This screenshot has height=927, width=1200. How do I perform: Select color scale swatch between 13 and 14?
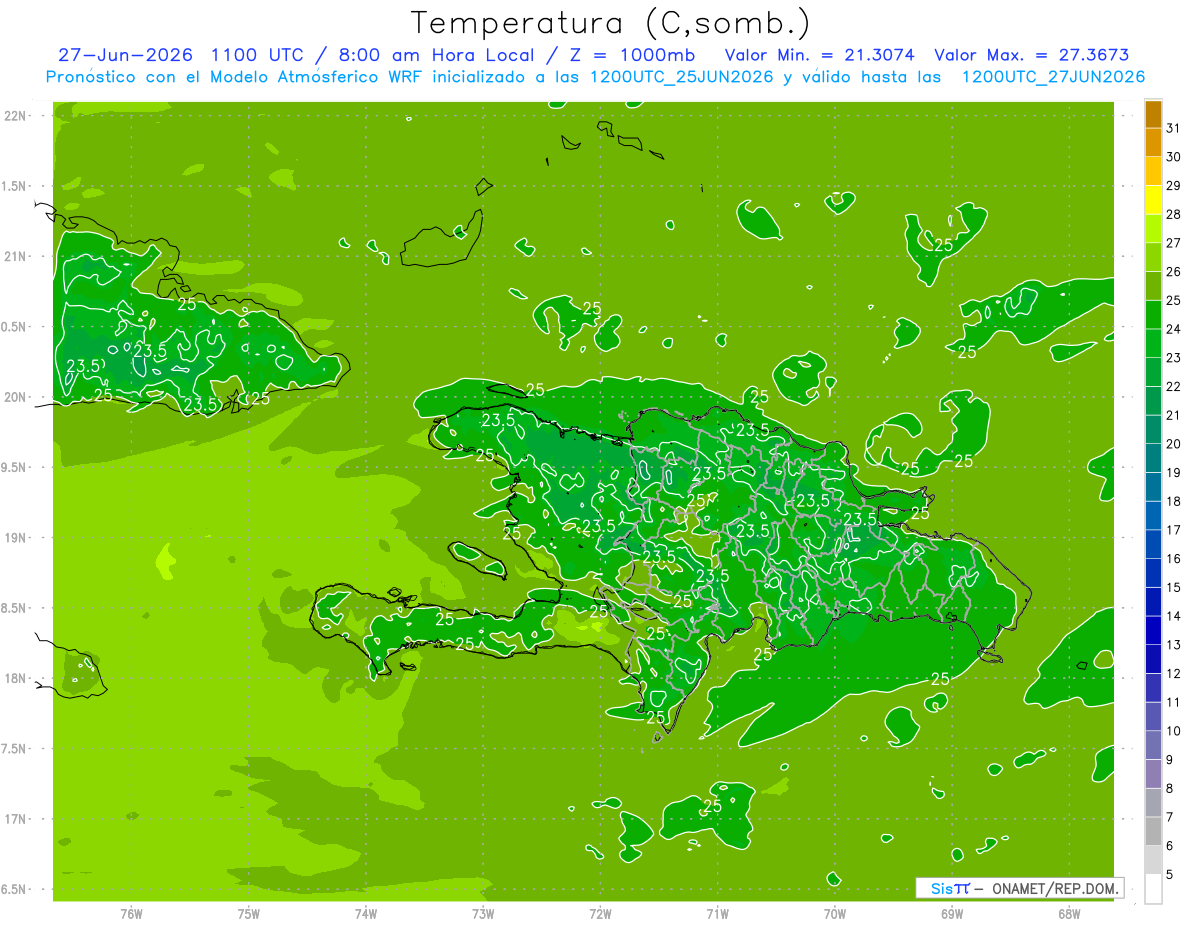(1153, 631)
